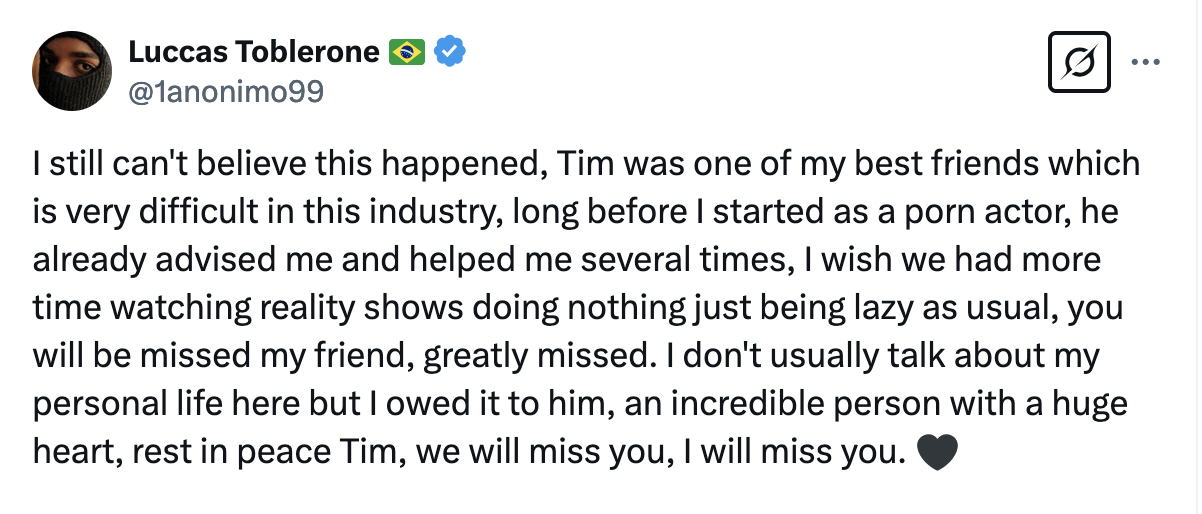Click the black heart emoji ending the post
Viewport: 1202px width, 514px height.
pos(936,453)
